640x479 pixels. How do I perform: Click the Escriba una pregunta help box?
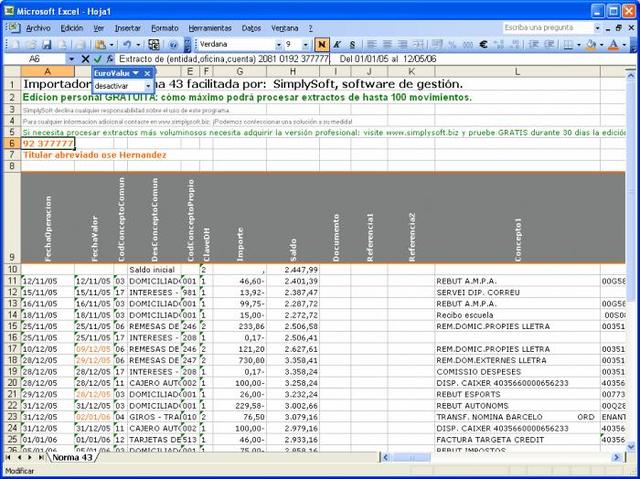(547, 28)
